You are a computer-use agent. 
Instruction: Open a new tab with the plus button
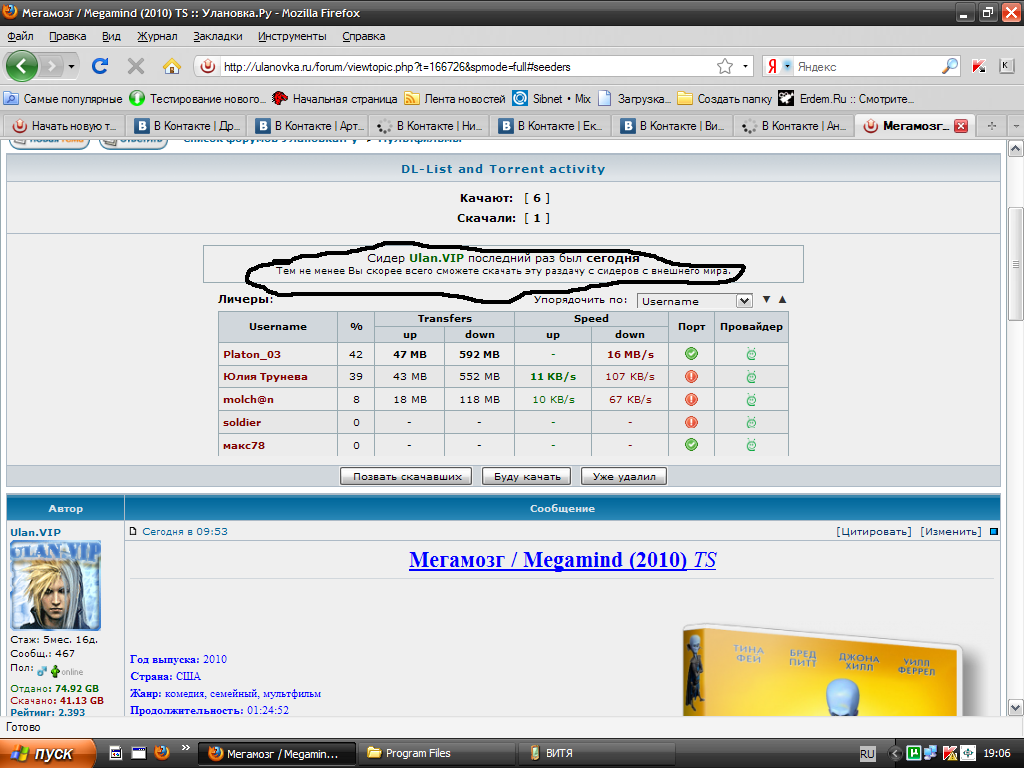[992, 126]
